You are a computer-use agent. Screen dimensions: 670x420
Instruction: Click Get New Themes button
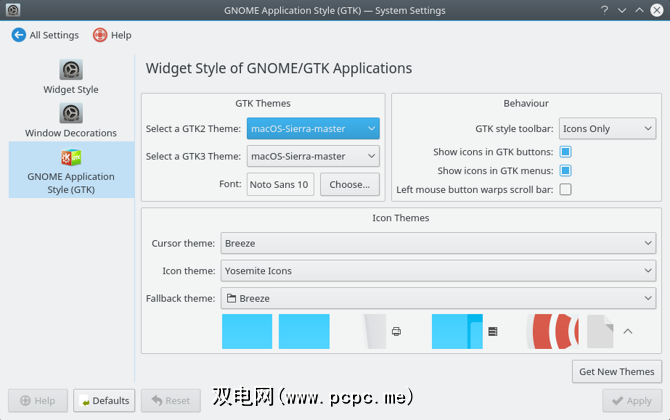(x=617, y=372)
